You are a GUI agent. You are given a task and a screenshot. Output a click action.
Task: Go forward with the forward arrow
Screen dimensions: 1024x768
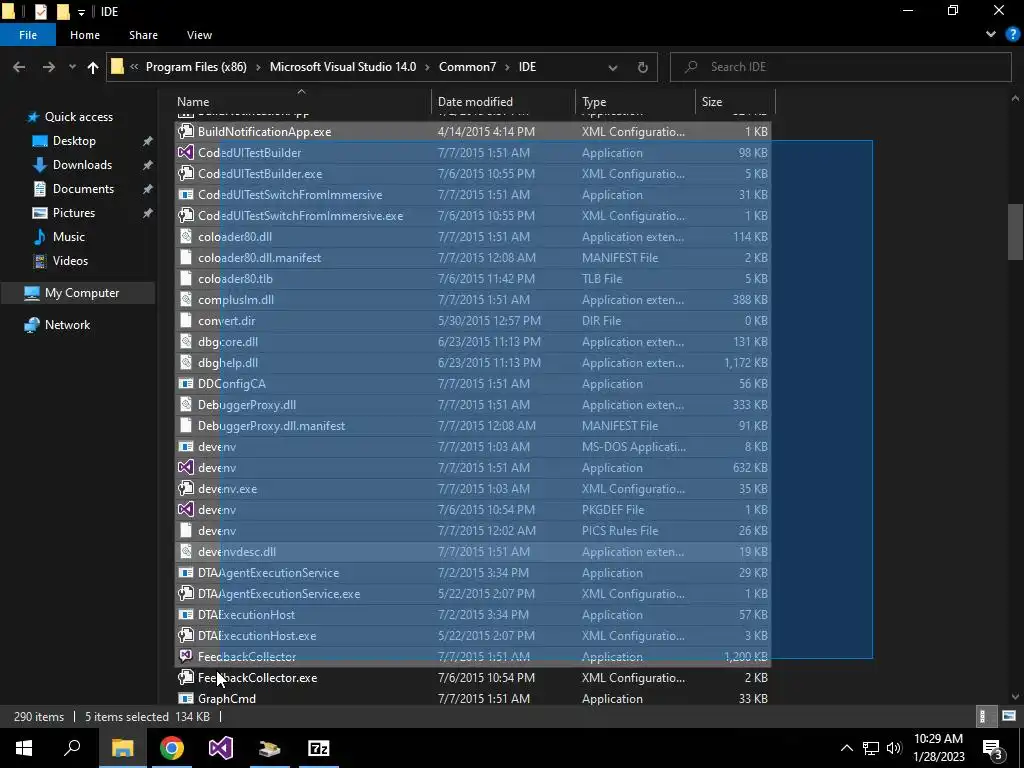tap(49, 67)
